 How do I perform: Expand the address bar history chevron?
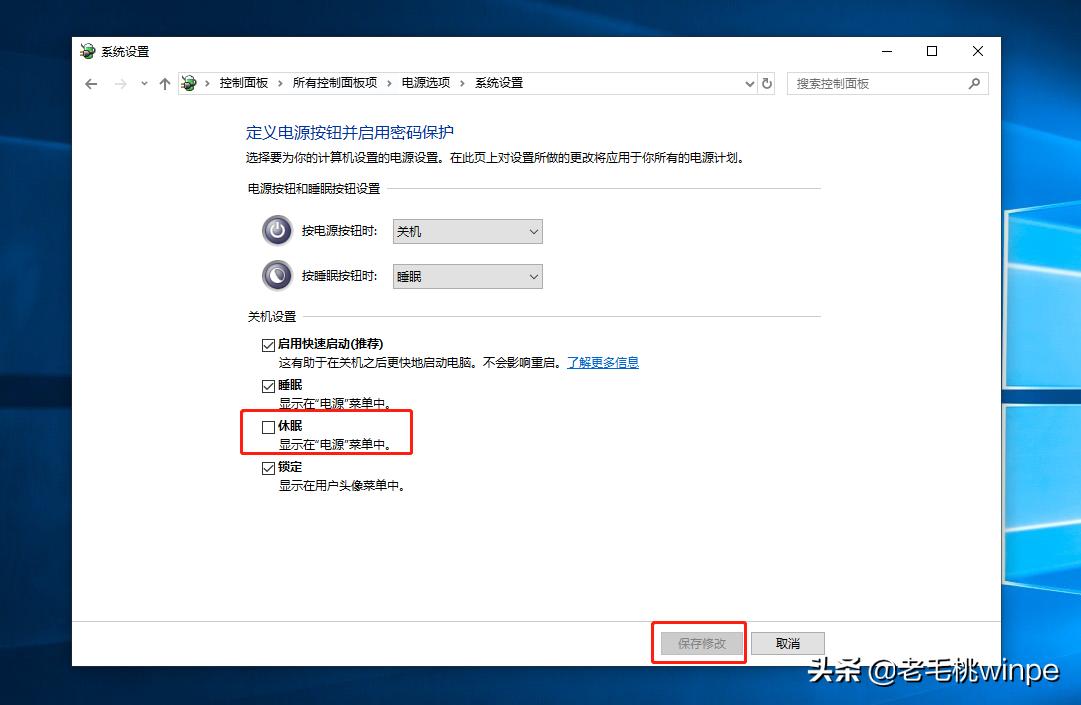[748, 84]
